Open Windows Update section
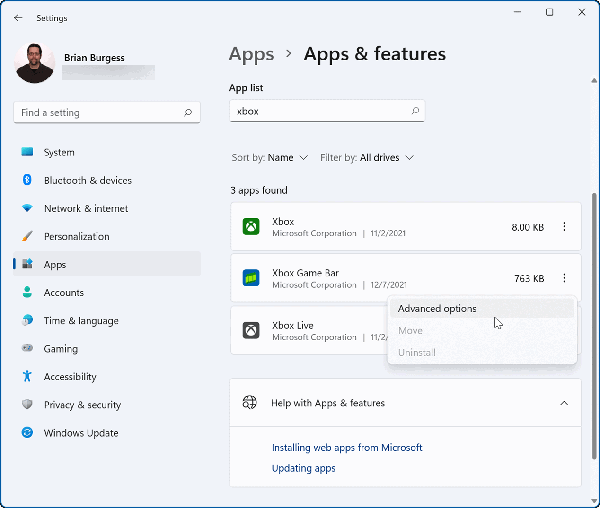 (x=80, y=433)
